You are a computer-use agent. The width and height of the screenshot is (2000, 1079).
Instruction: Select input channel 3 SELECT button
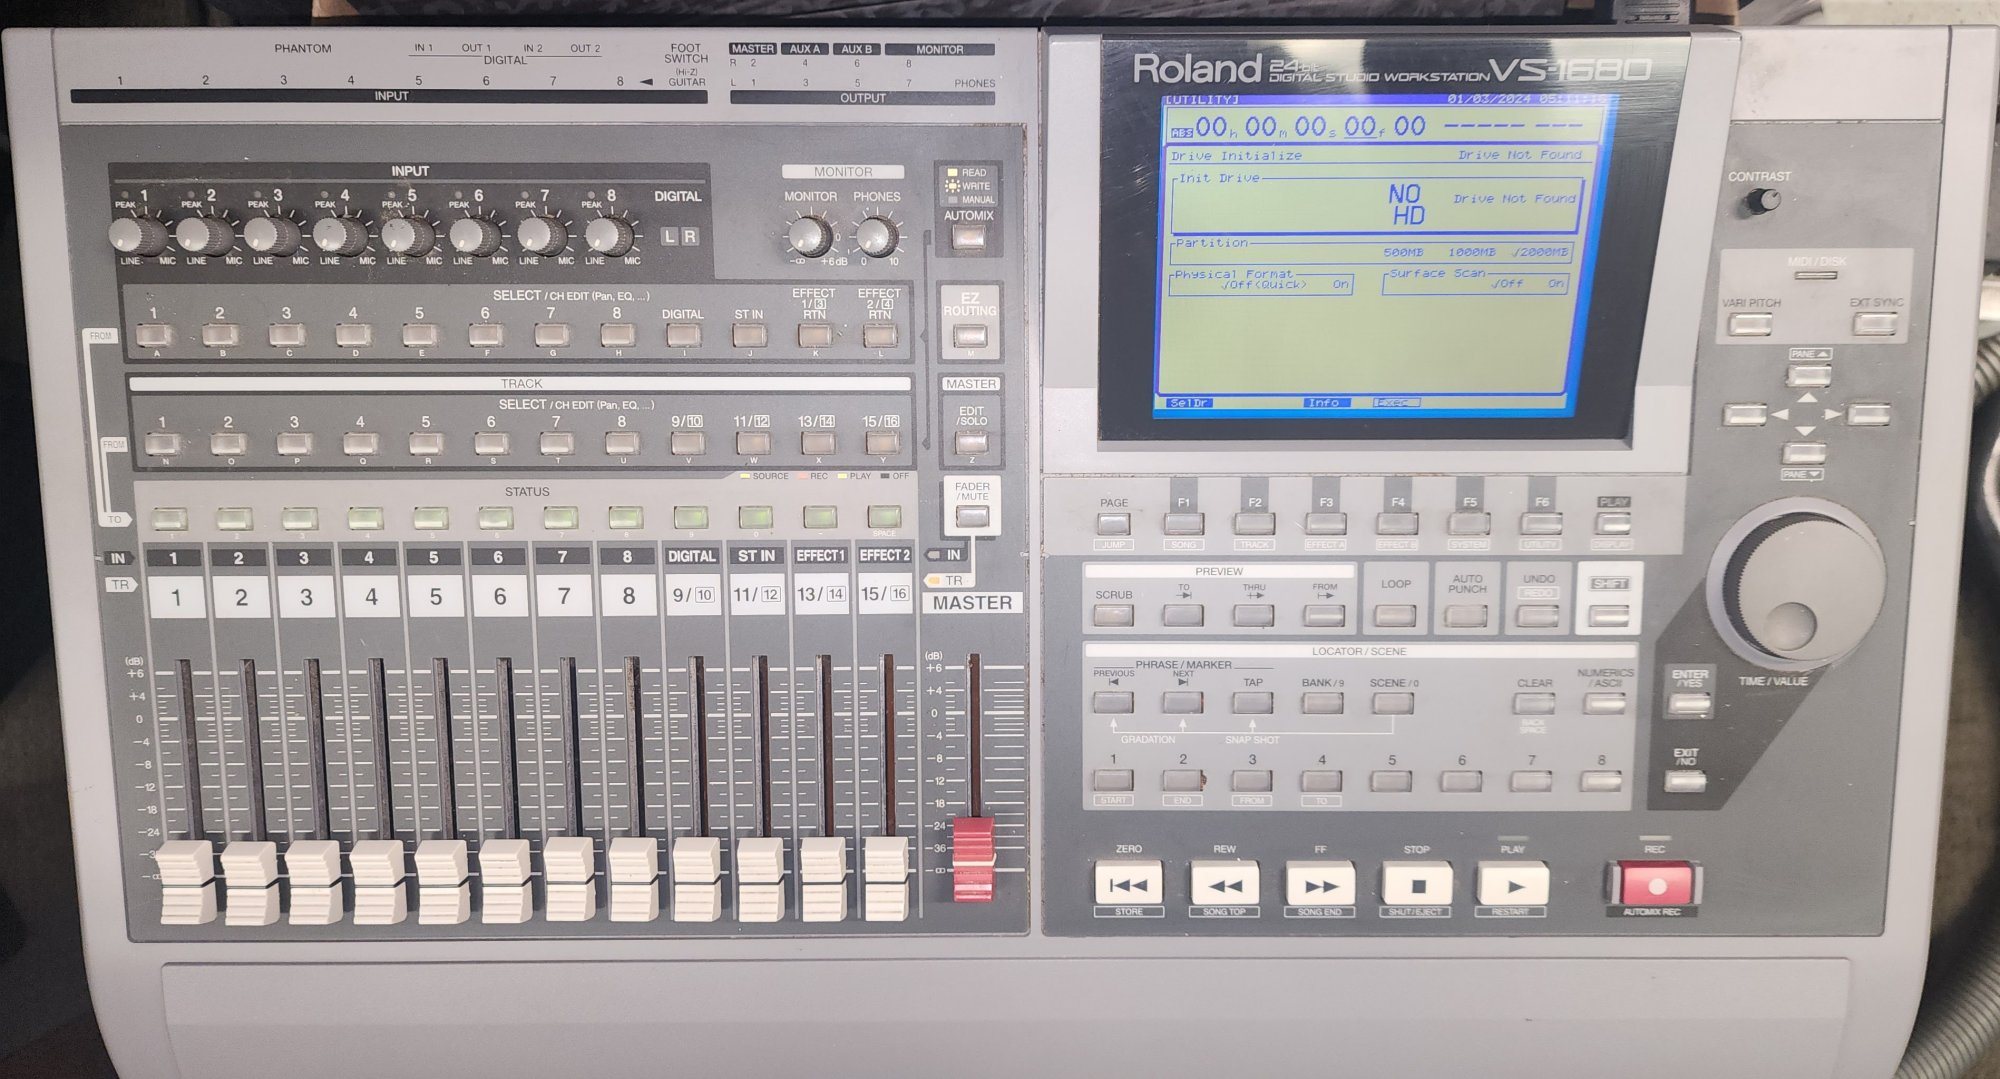coord(286,335)
